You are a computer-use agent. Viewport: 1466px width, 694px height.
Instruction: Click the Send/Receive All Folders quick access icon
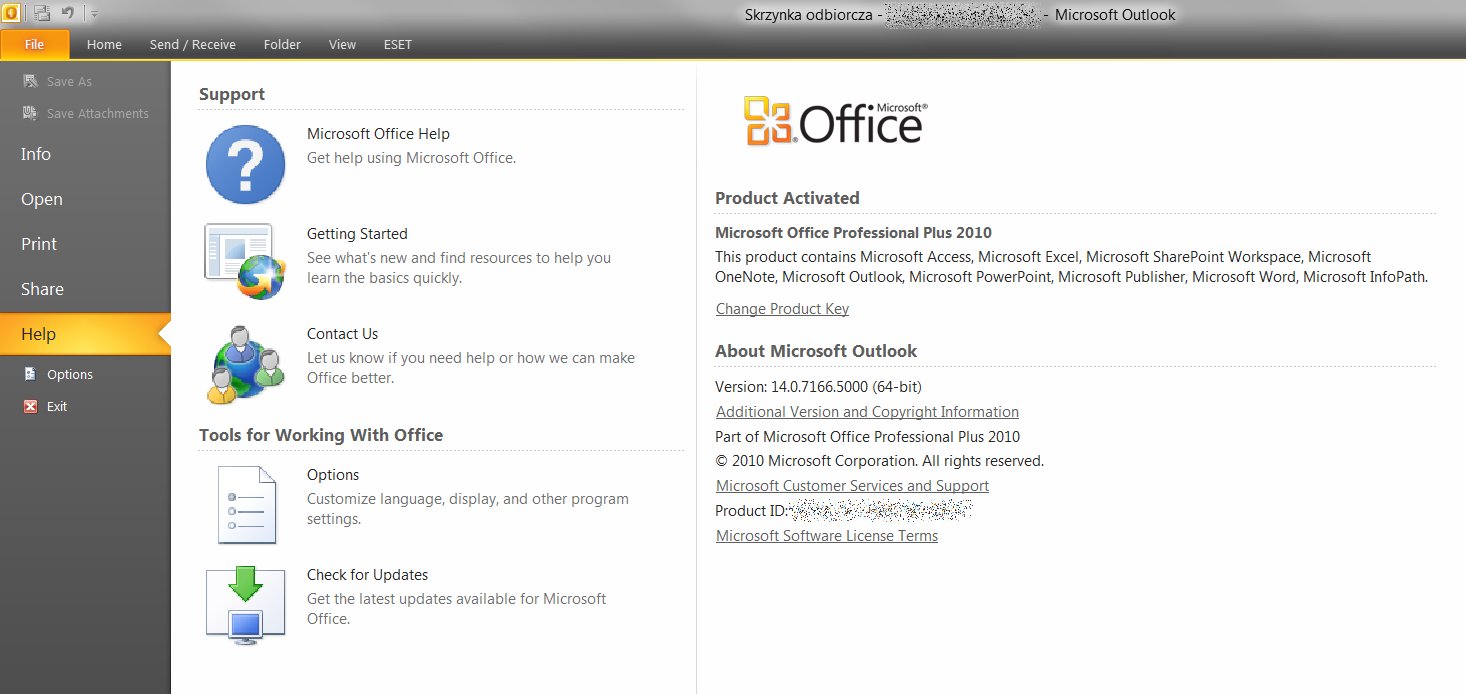(42, 14)
